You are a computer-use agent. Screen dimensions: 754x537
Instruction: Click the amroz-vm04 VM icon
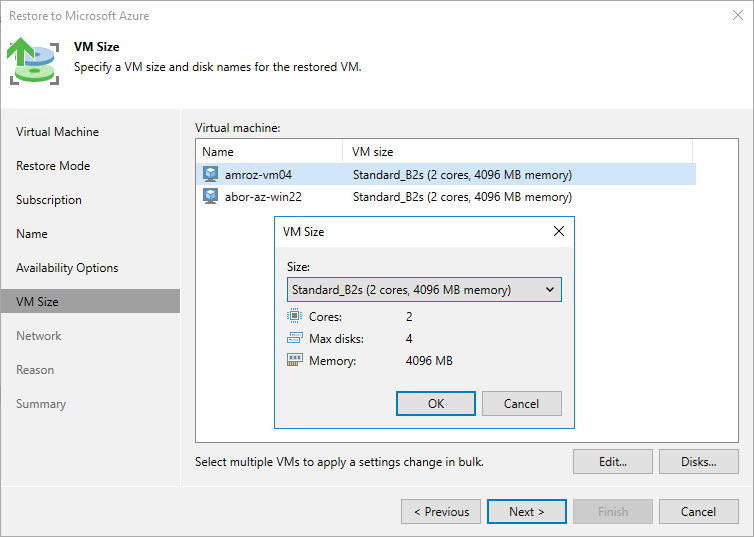211,174
